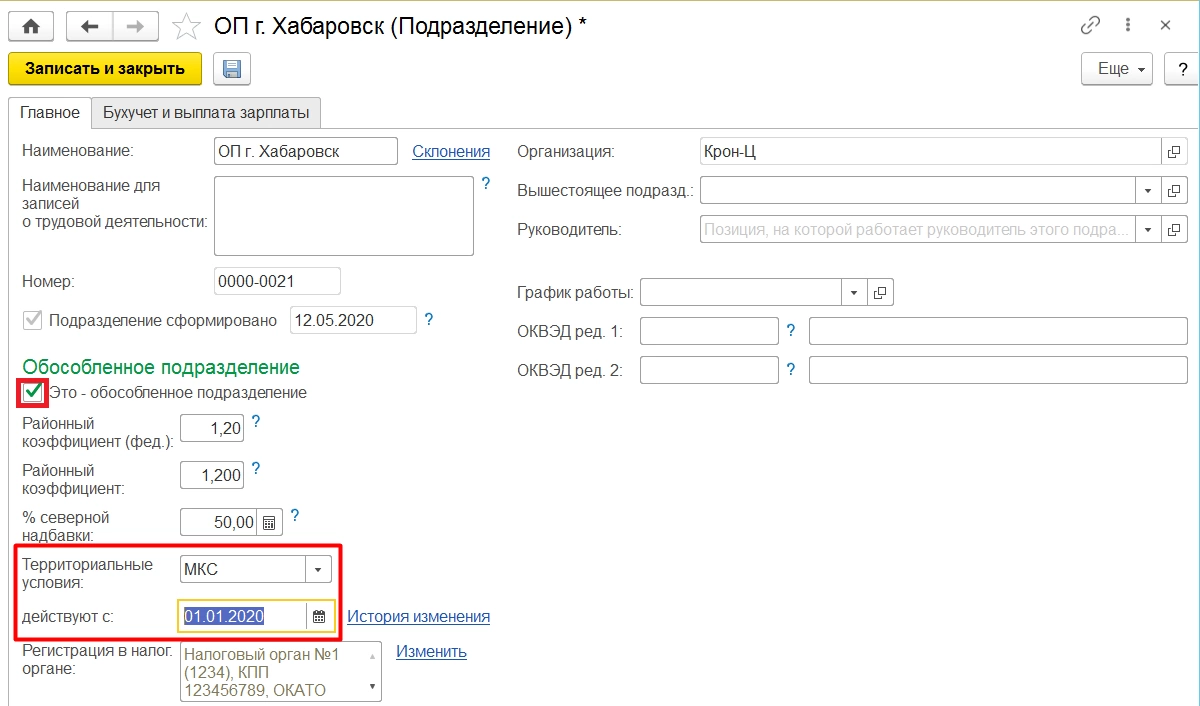Viewport: 1200px width, 706px height.
Task: Click into the Номер input field
Action: (x=277, y=282)
